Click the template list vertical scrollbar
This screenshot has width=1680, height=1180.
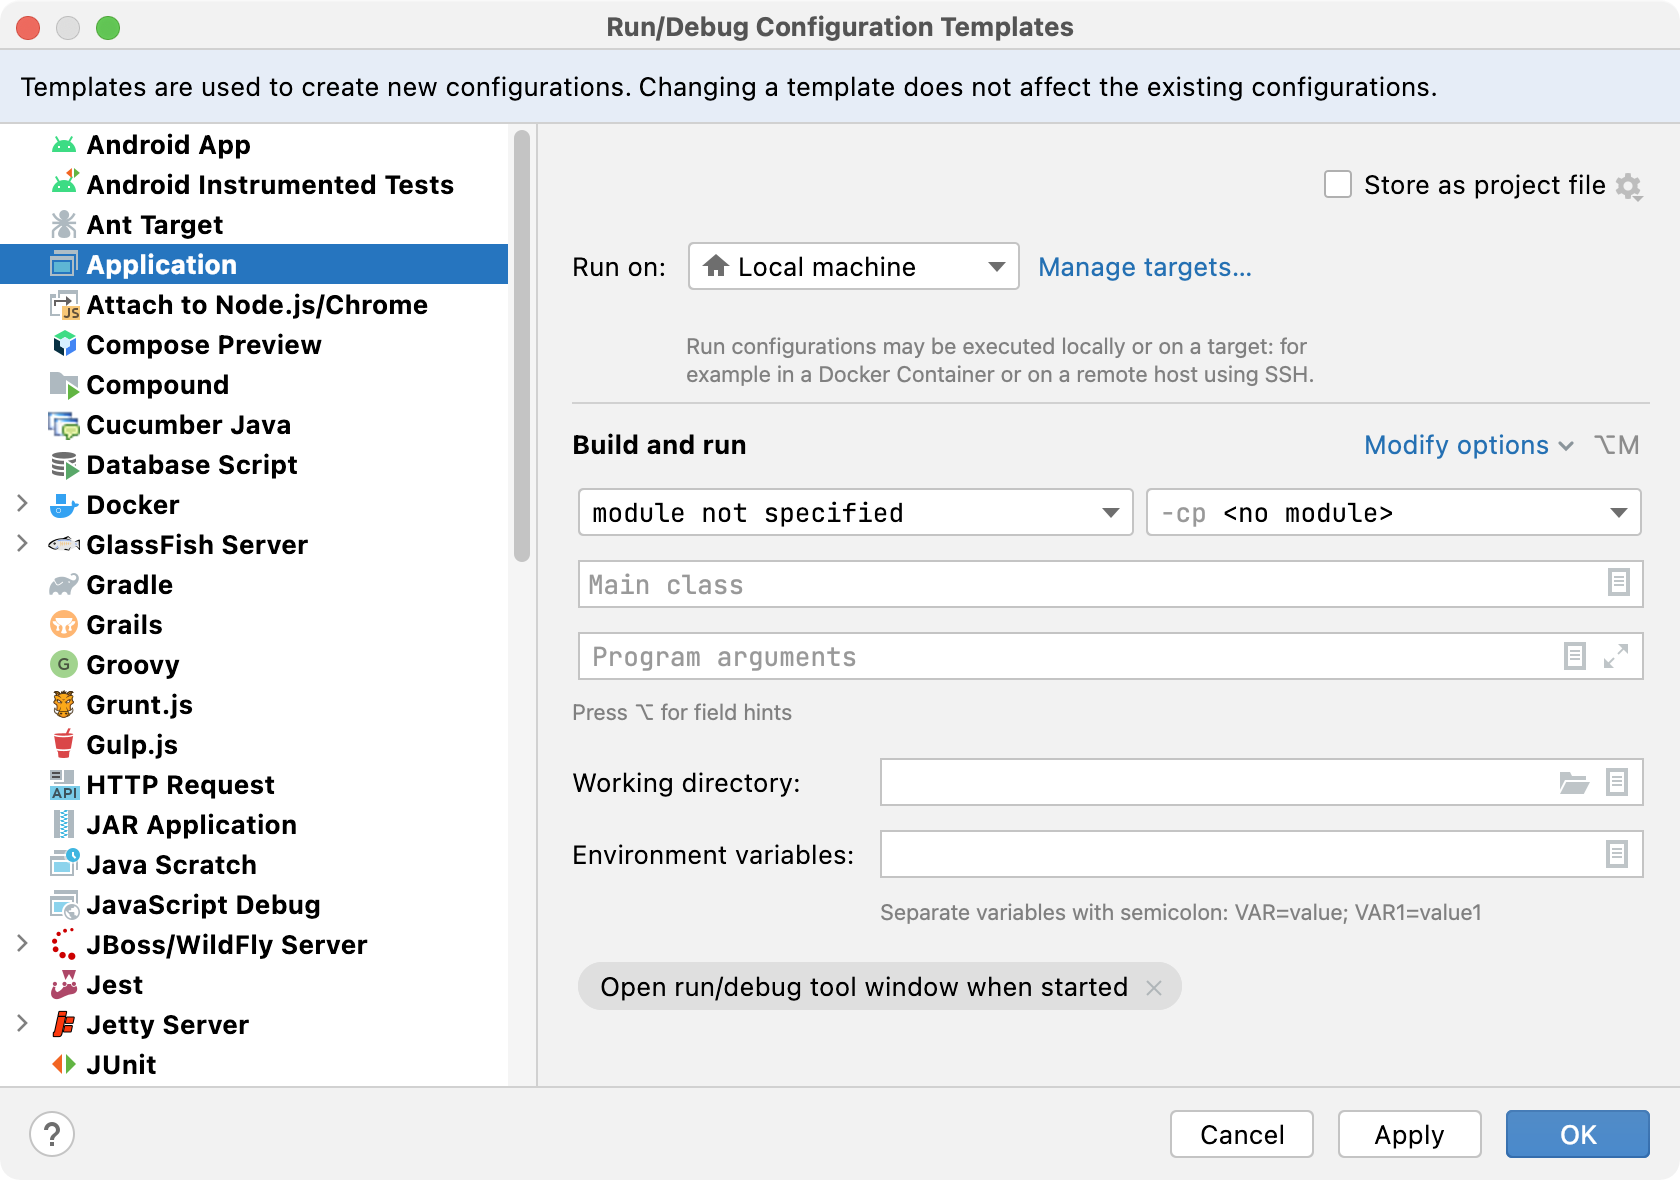point(521,345)
